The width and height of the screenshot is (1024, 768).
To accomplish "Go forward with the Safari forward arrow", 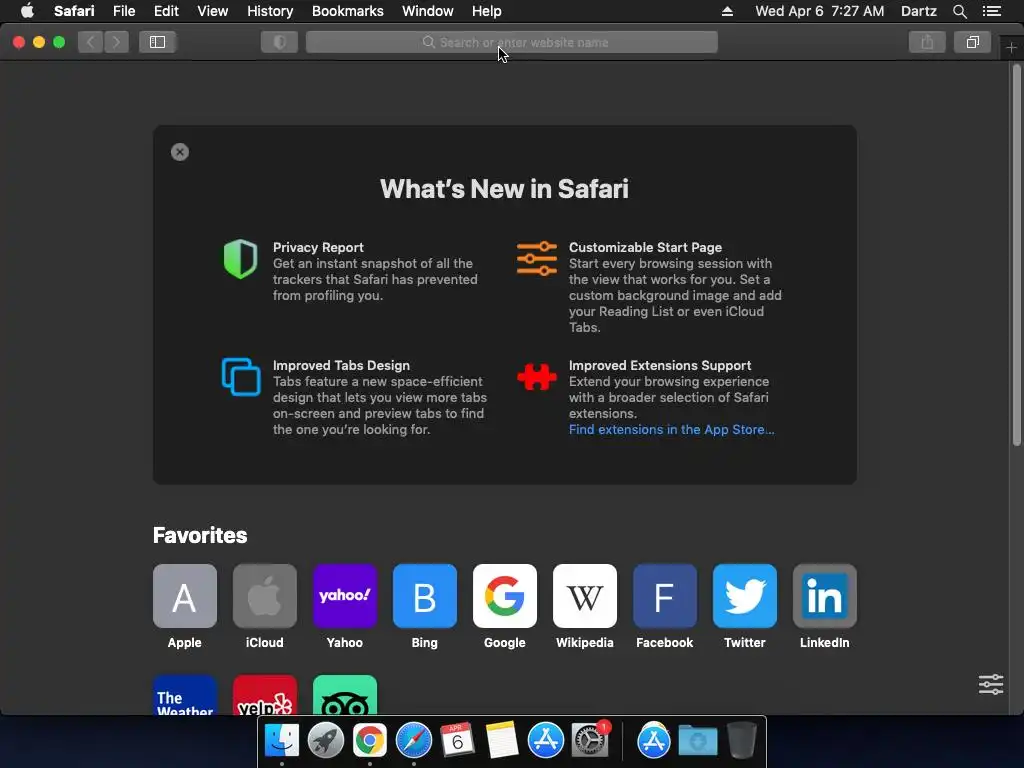I will coord(116,42).
